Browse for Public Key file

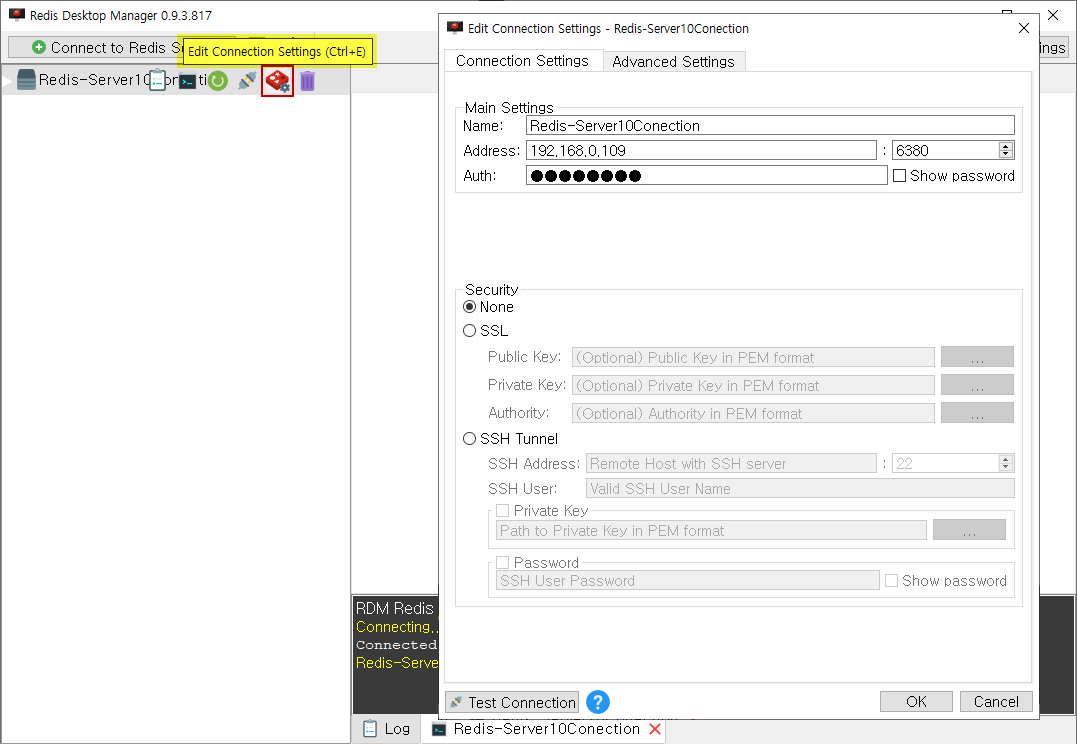[977, 357]
